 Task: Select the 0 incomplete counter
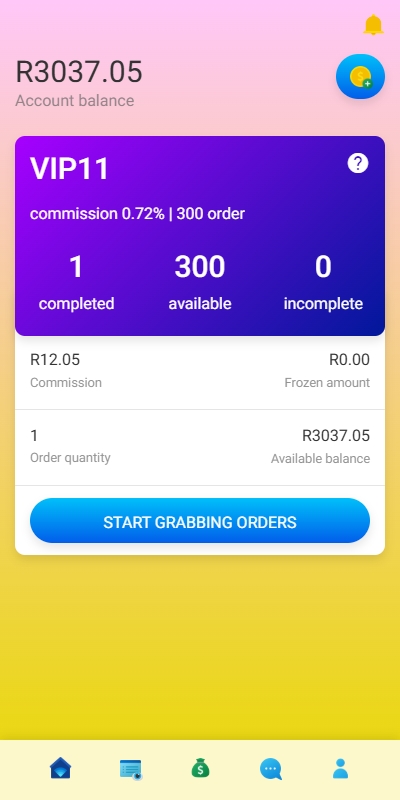[323, 282]
